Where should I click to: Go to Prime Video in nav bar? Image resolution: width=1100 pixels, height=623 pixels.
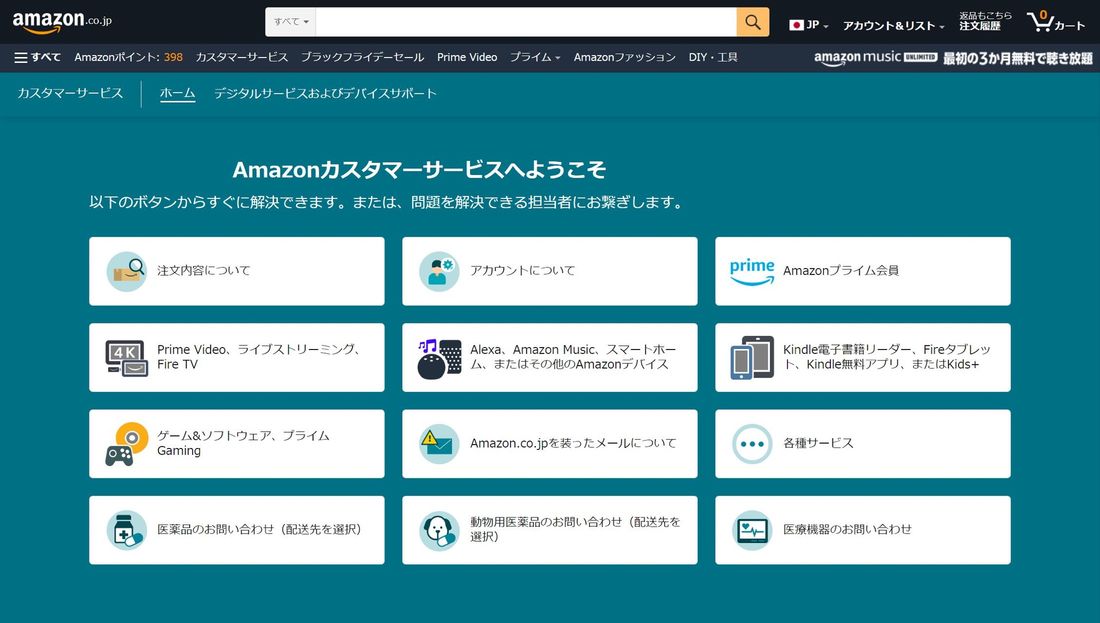(x=467, y=58)
